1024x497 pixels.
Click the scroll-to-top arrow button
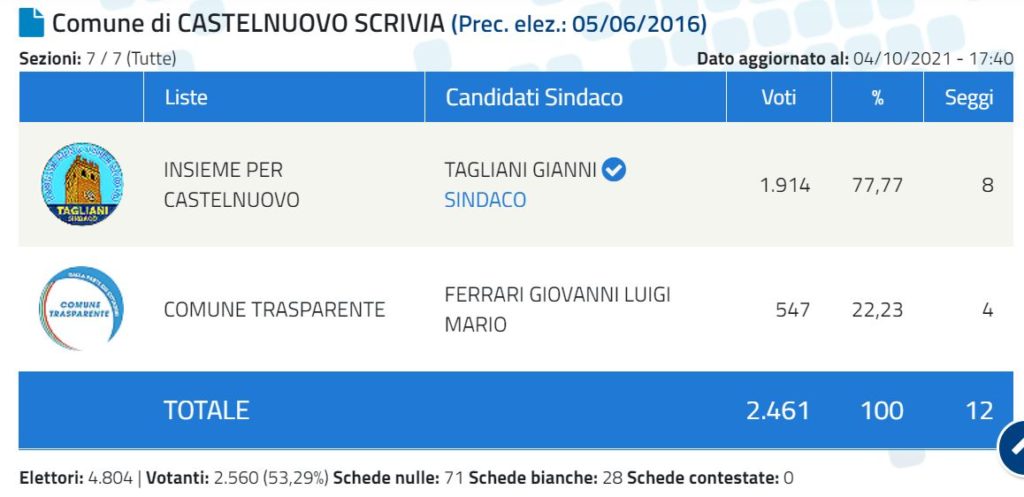click(x=1012, y=447)
